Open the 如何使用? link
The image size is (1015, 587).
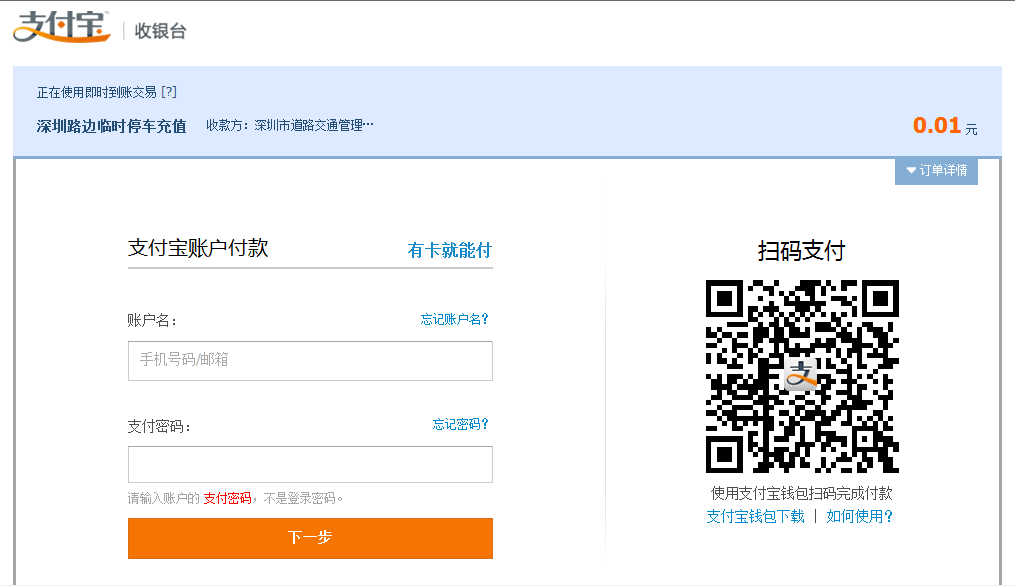coord(860,516)
